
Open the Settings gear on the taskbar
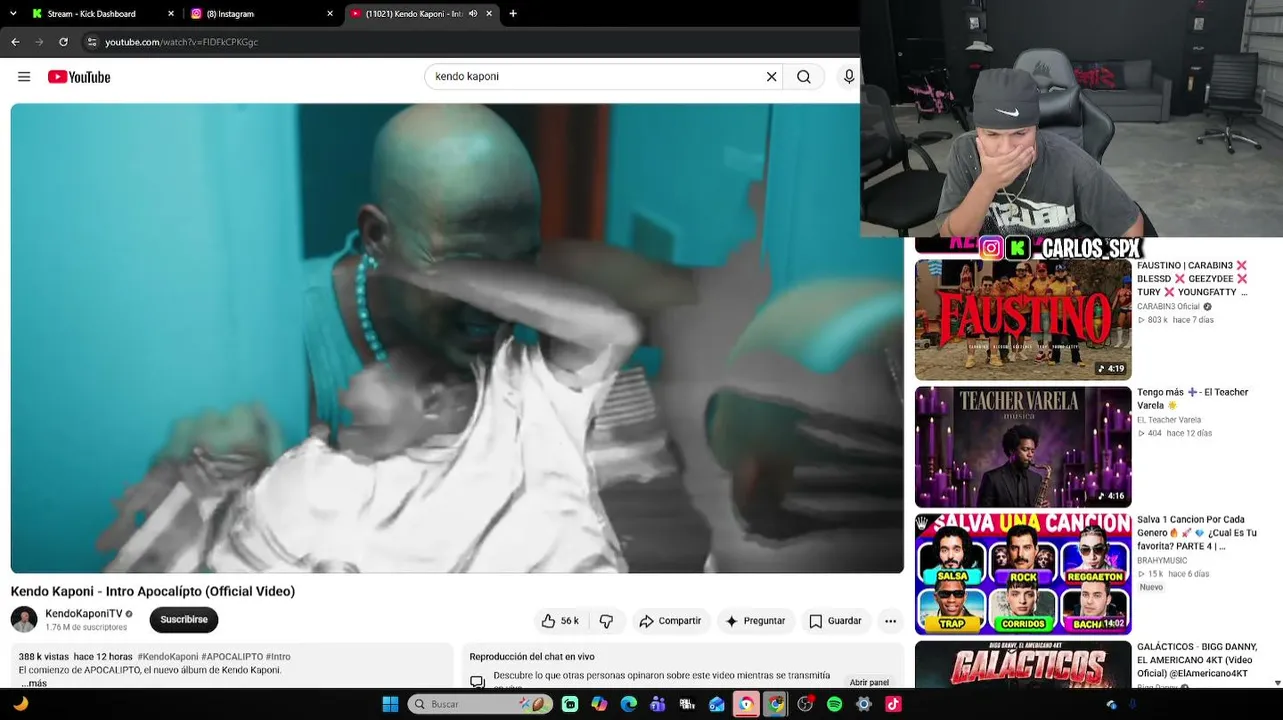pos(864,704)
